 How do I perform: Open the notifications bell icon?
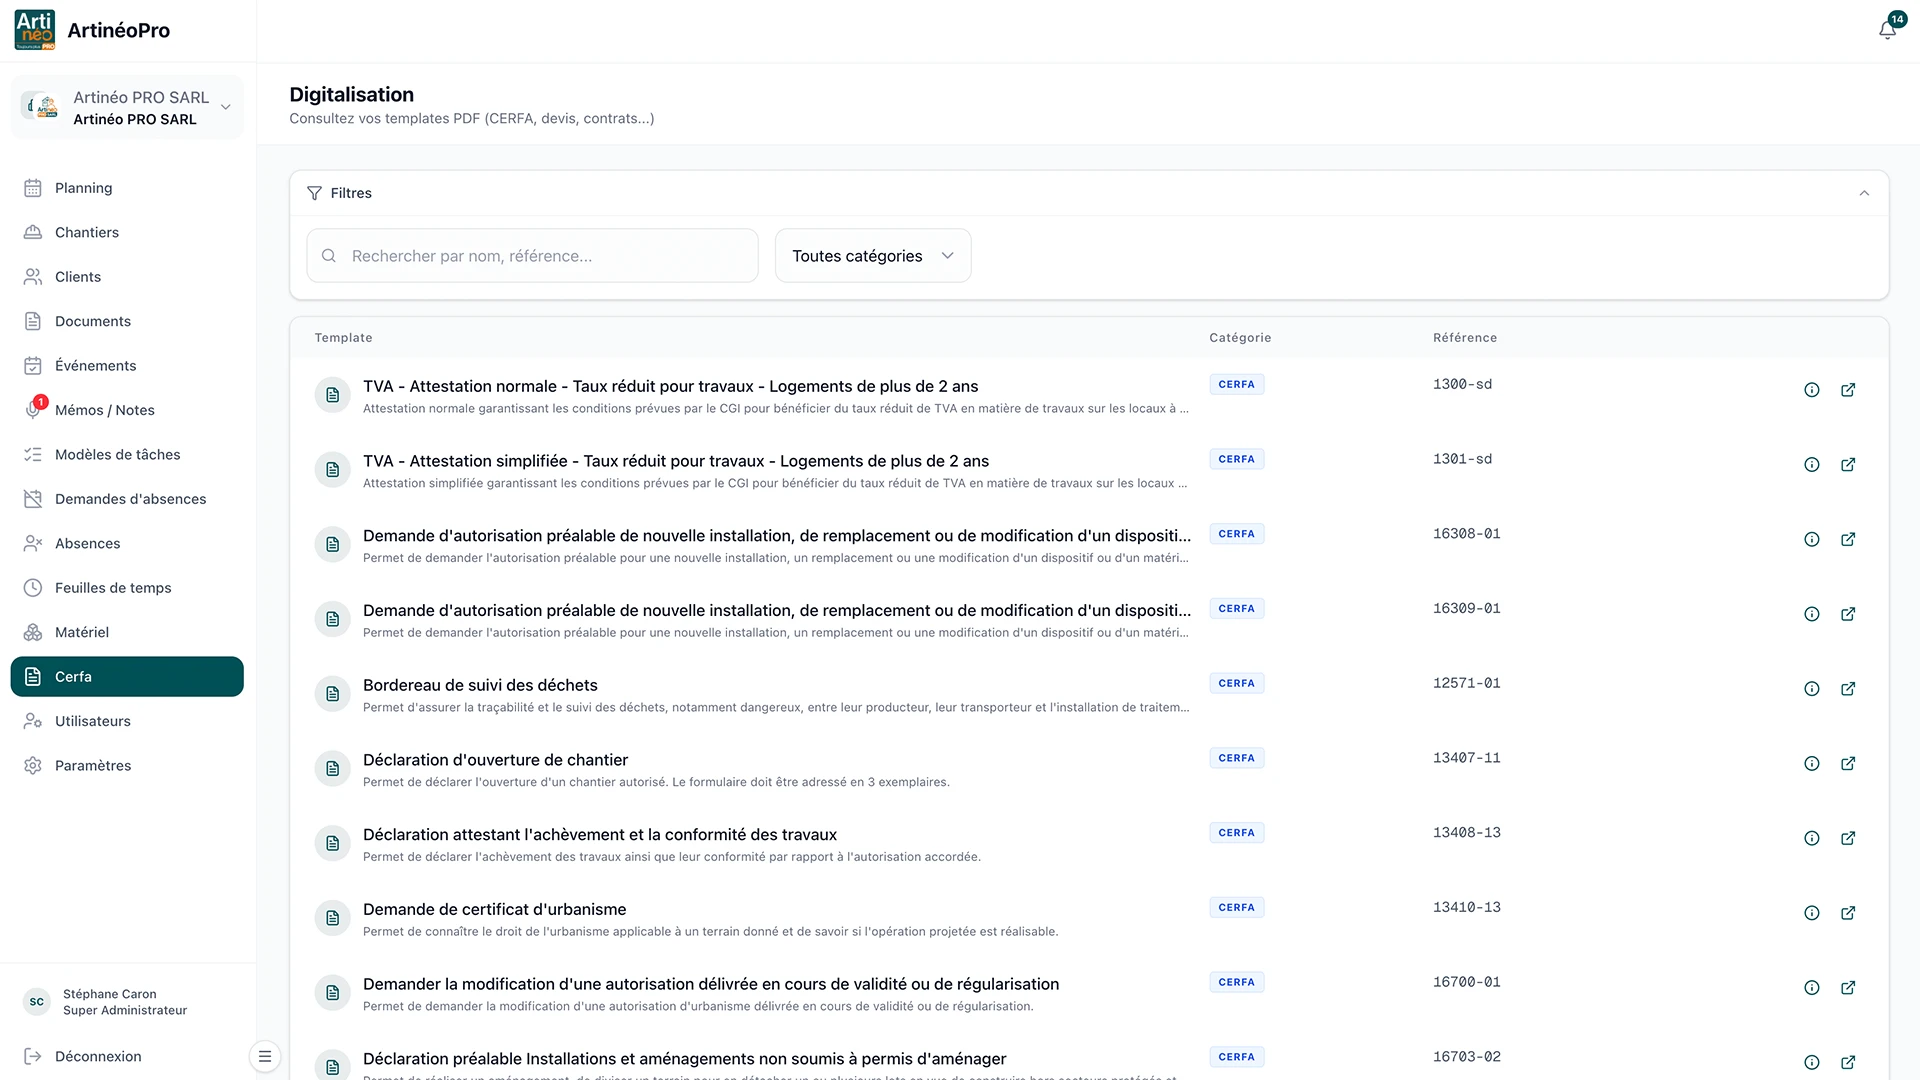click(1887, 30)
